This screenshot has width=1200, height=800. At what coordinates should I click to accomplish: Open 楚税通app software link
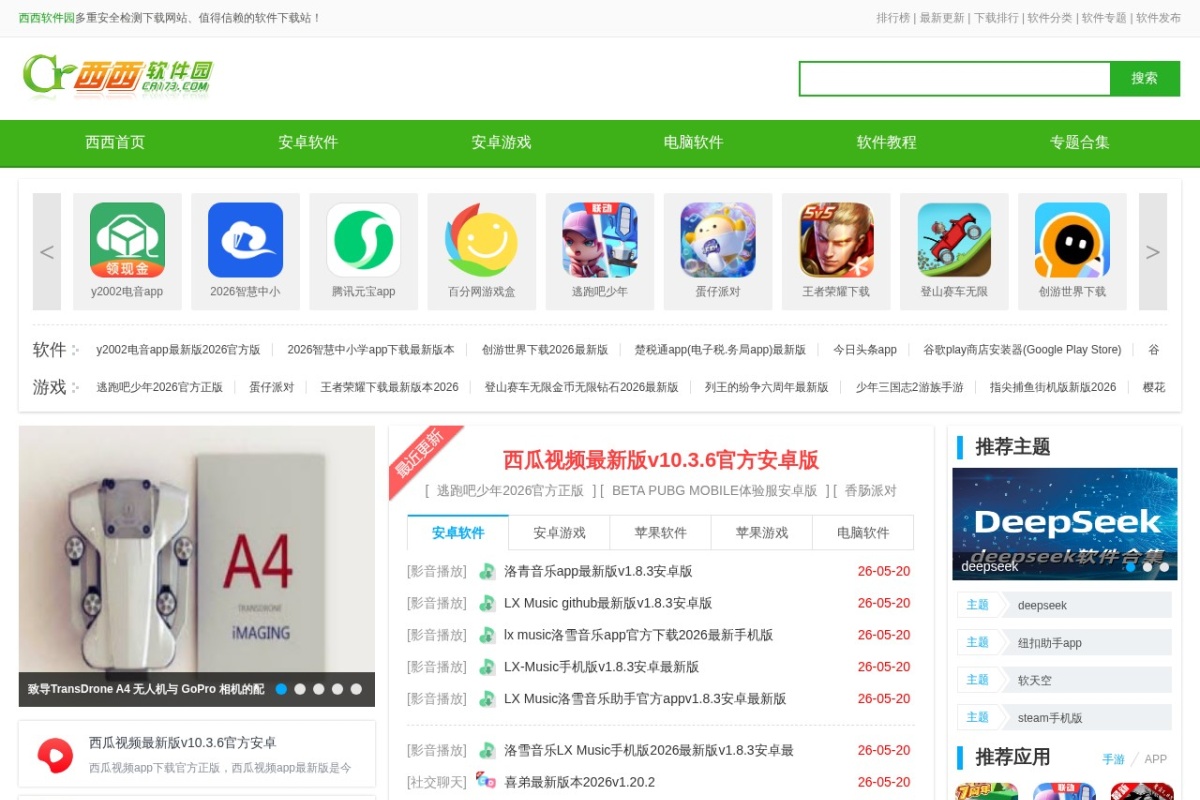tap(720, 350)
